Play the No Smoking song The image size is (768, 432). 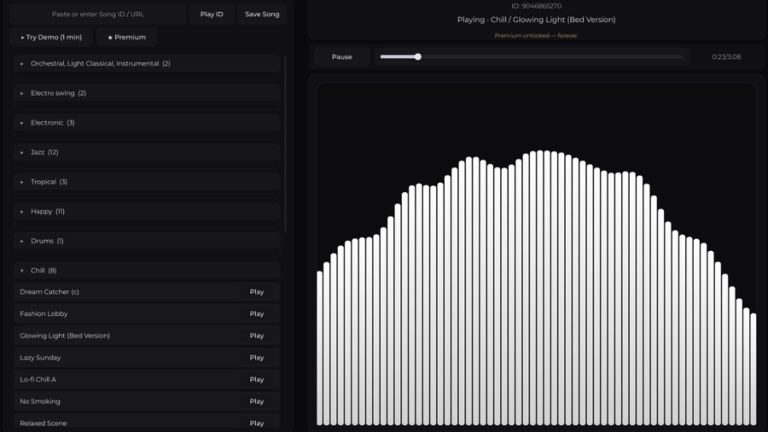(257, 402)
